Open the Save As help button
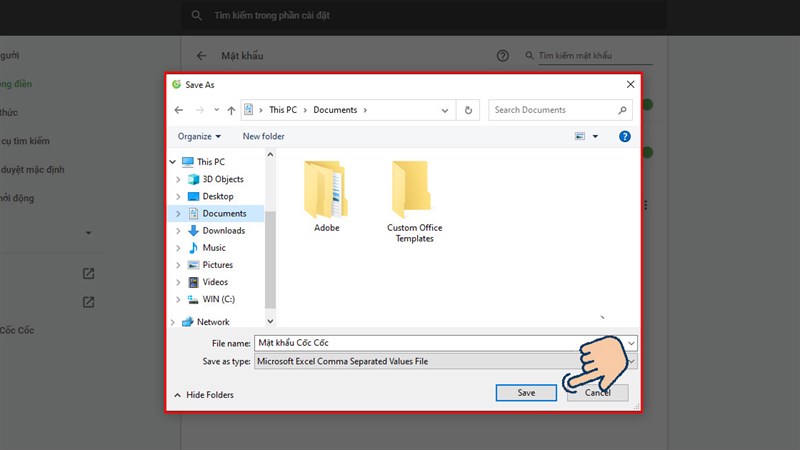The image size is (800, 450). pyautogui.click(x=624, y=136)
